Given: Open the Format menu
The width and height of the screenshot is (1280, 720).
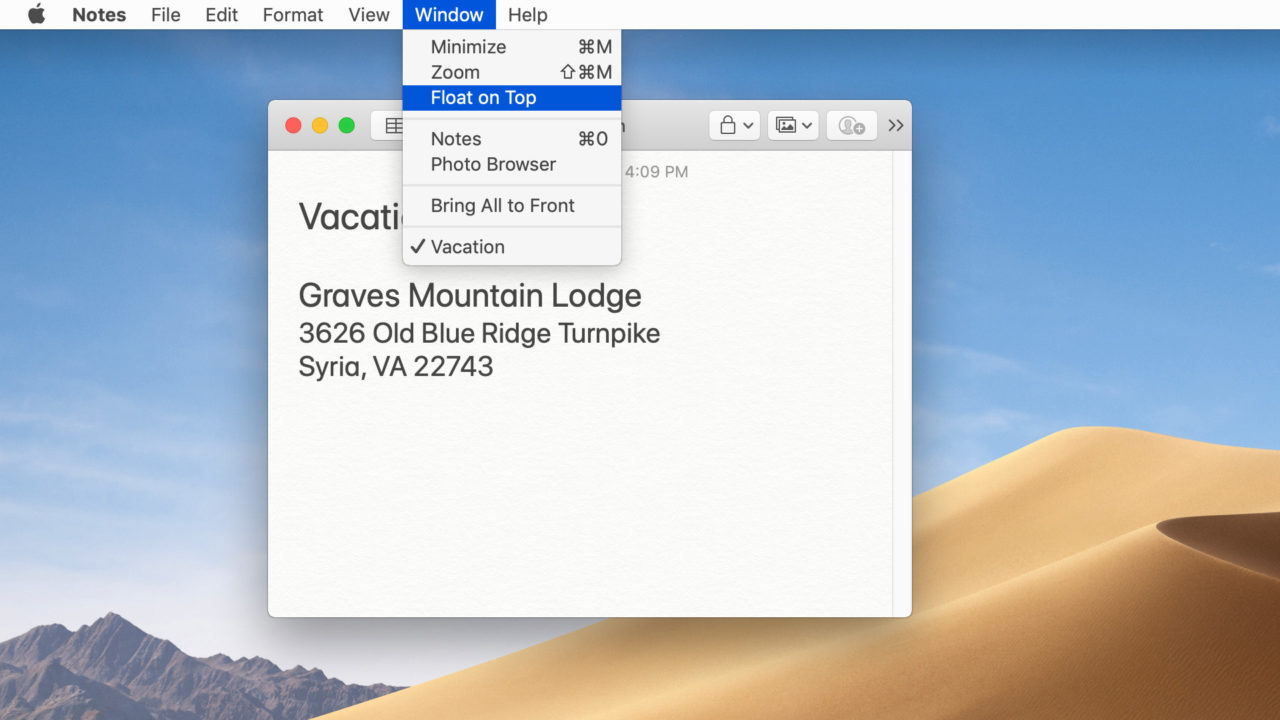Looking at the screenshot, I should click(x=293, y=15).
